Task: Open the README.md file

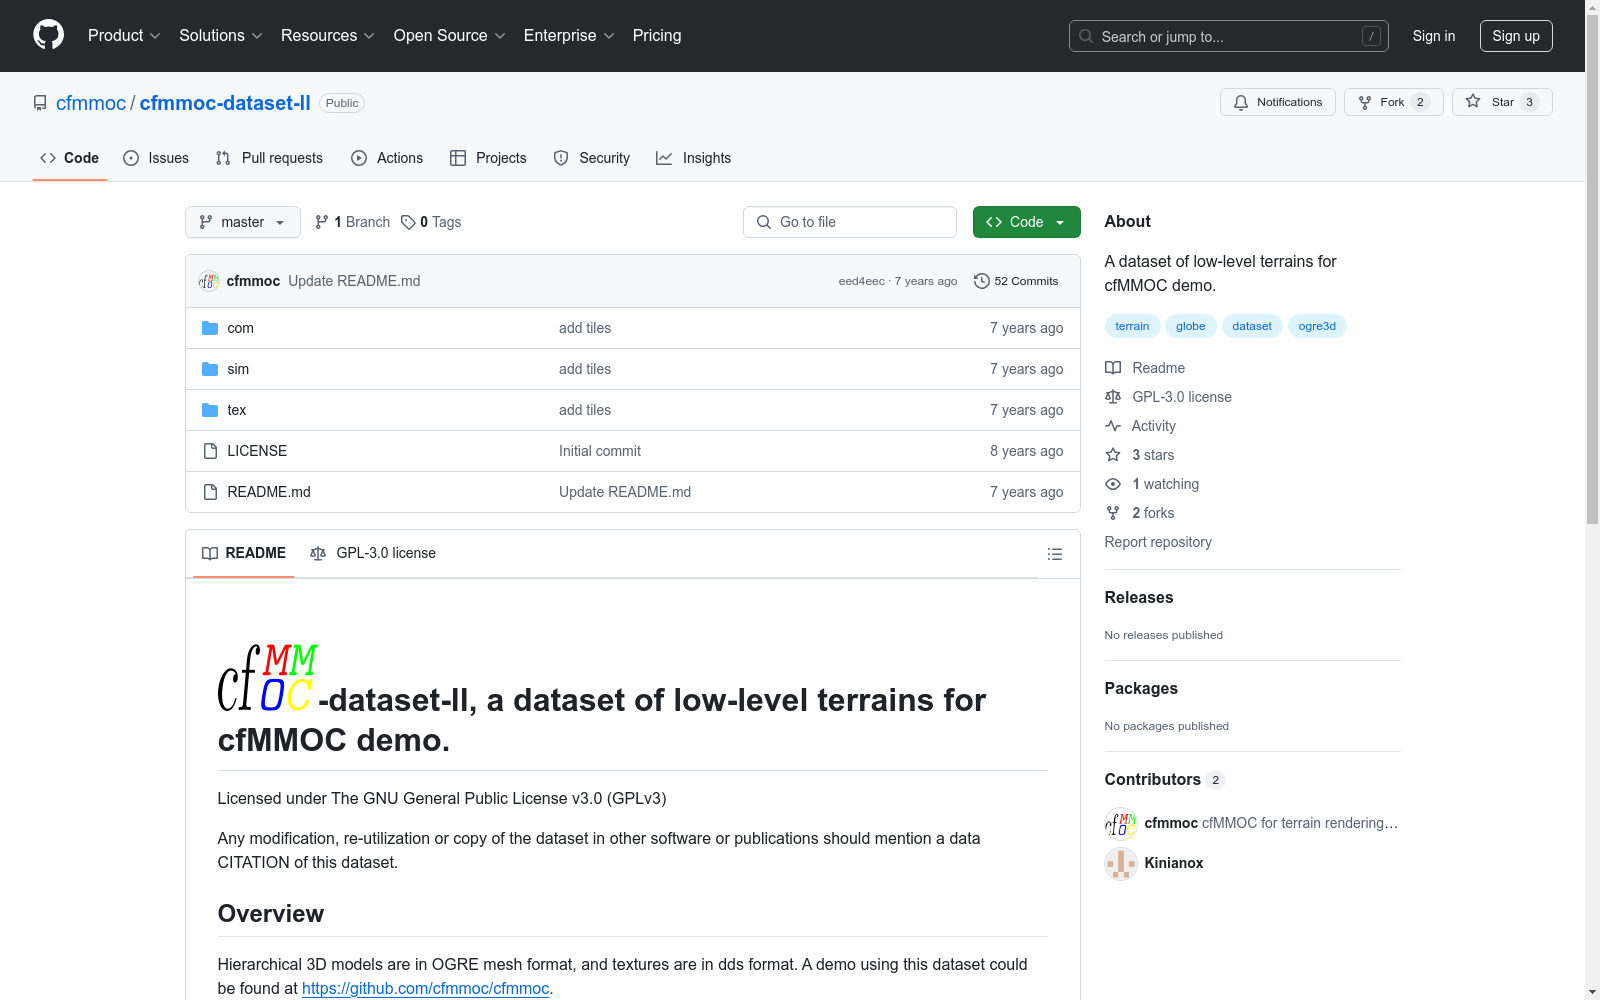Action: [269, 492]
